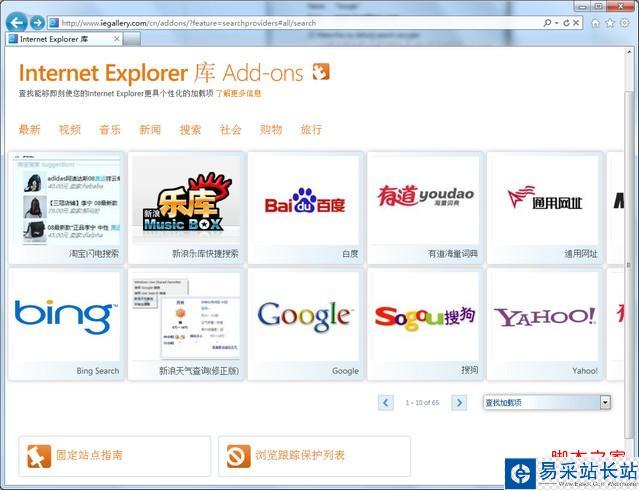
Task: Open address bar search dropdown arrow
Action: 557,23
